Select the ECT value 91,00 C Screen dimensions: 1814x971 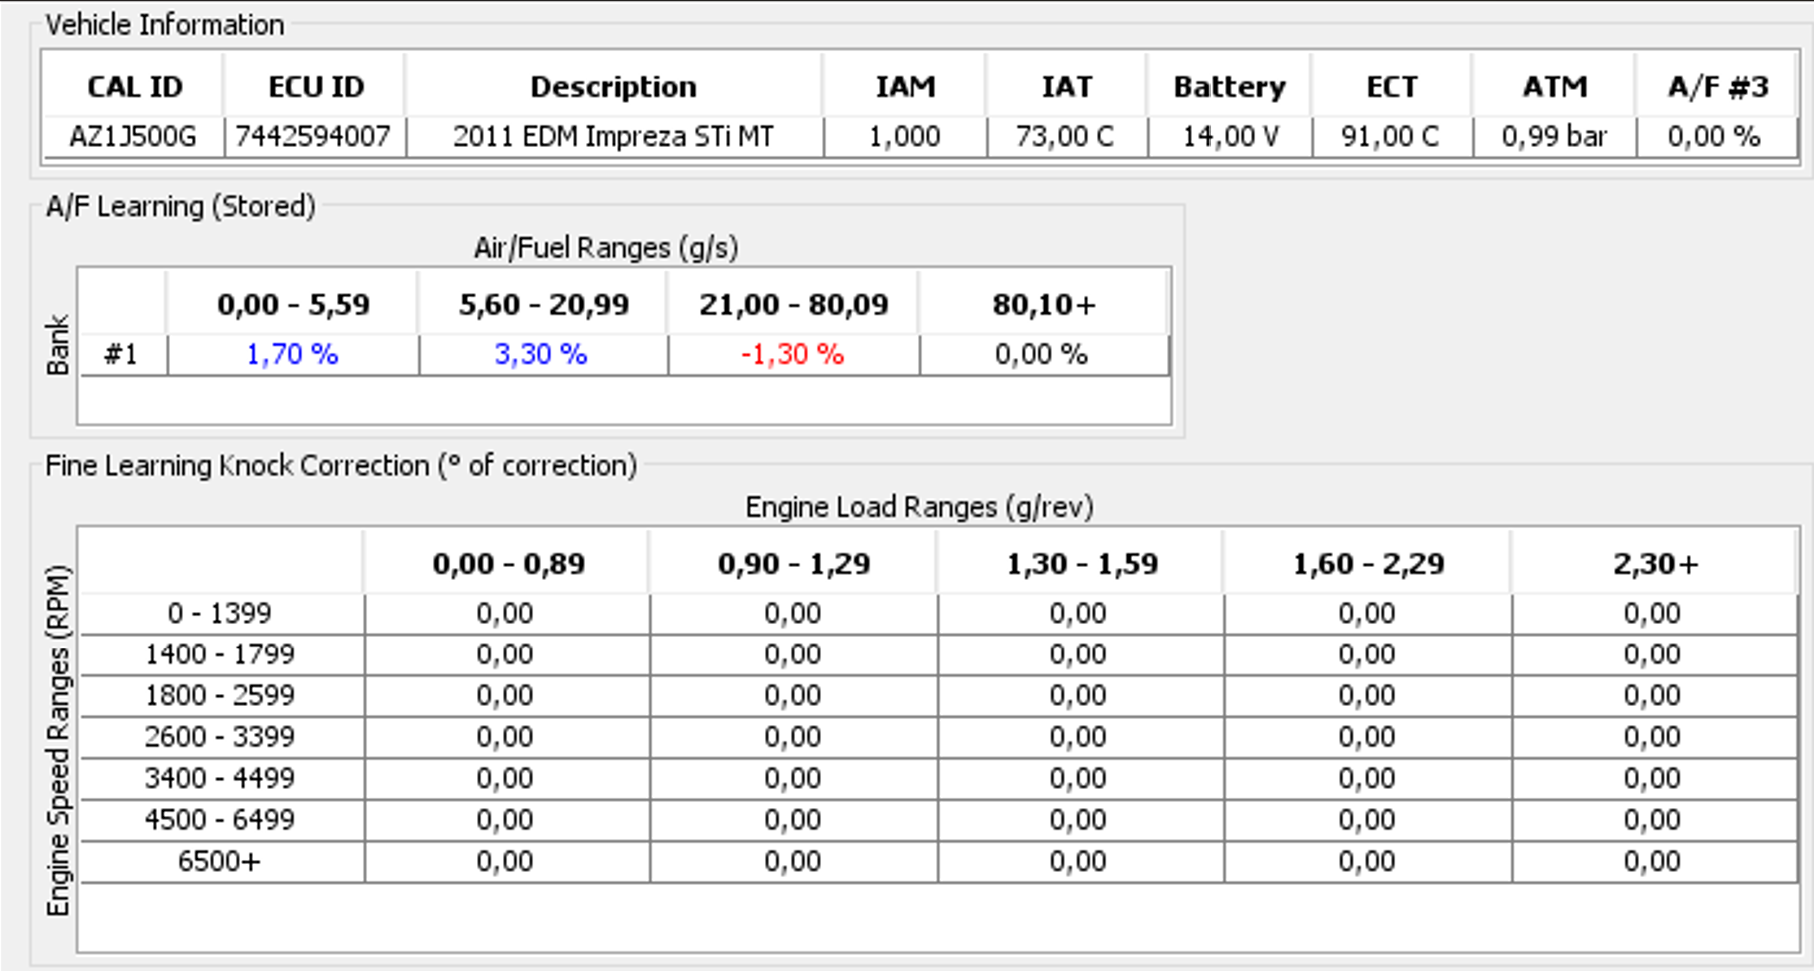[x=1390, y=136]
